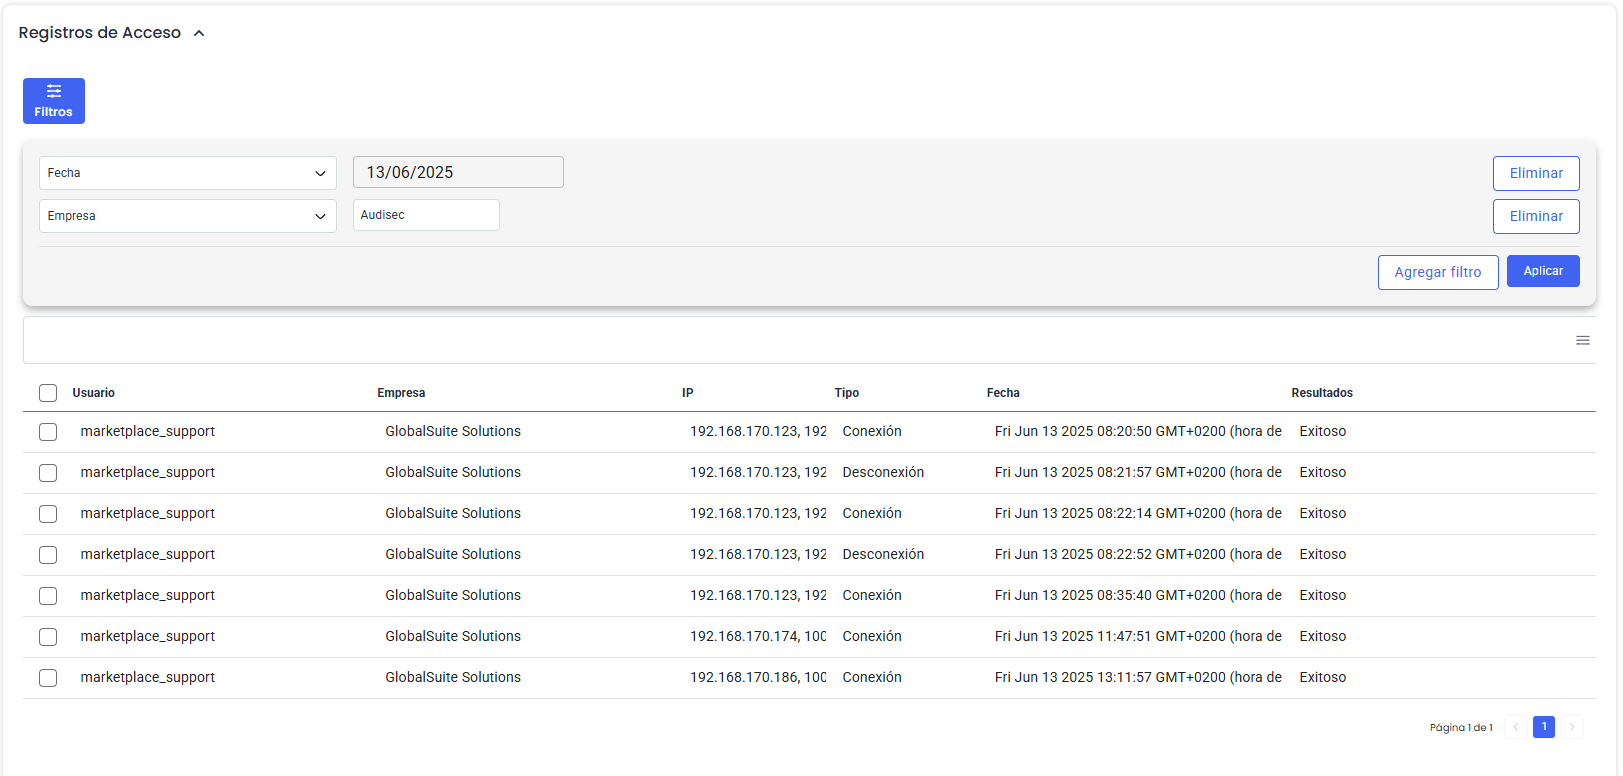Screen dimensions: 1623x776
Task: Sort by the Usuario column header
Action: (94, 393)
